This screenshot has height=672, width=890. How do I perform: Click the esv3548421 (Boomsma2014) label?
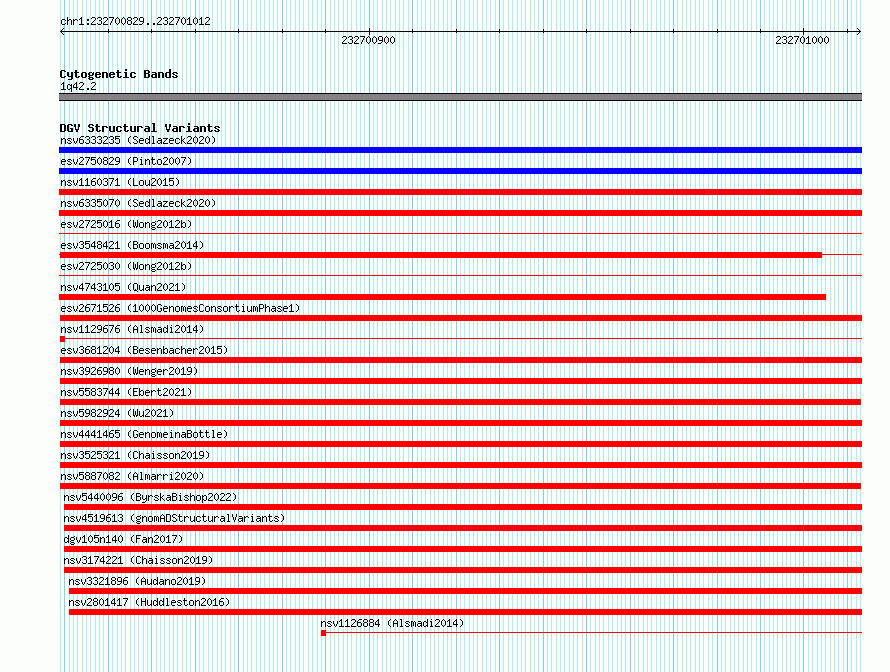click(132, 245)
